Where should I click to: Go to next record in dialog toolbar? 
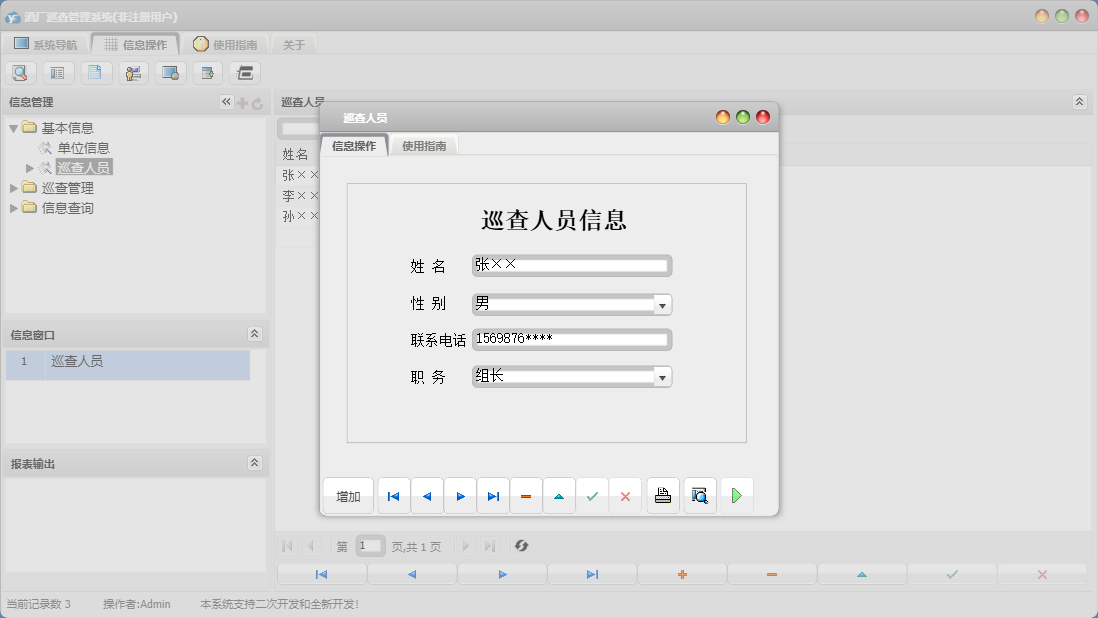point(460,496)
